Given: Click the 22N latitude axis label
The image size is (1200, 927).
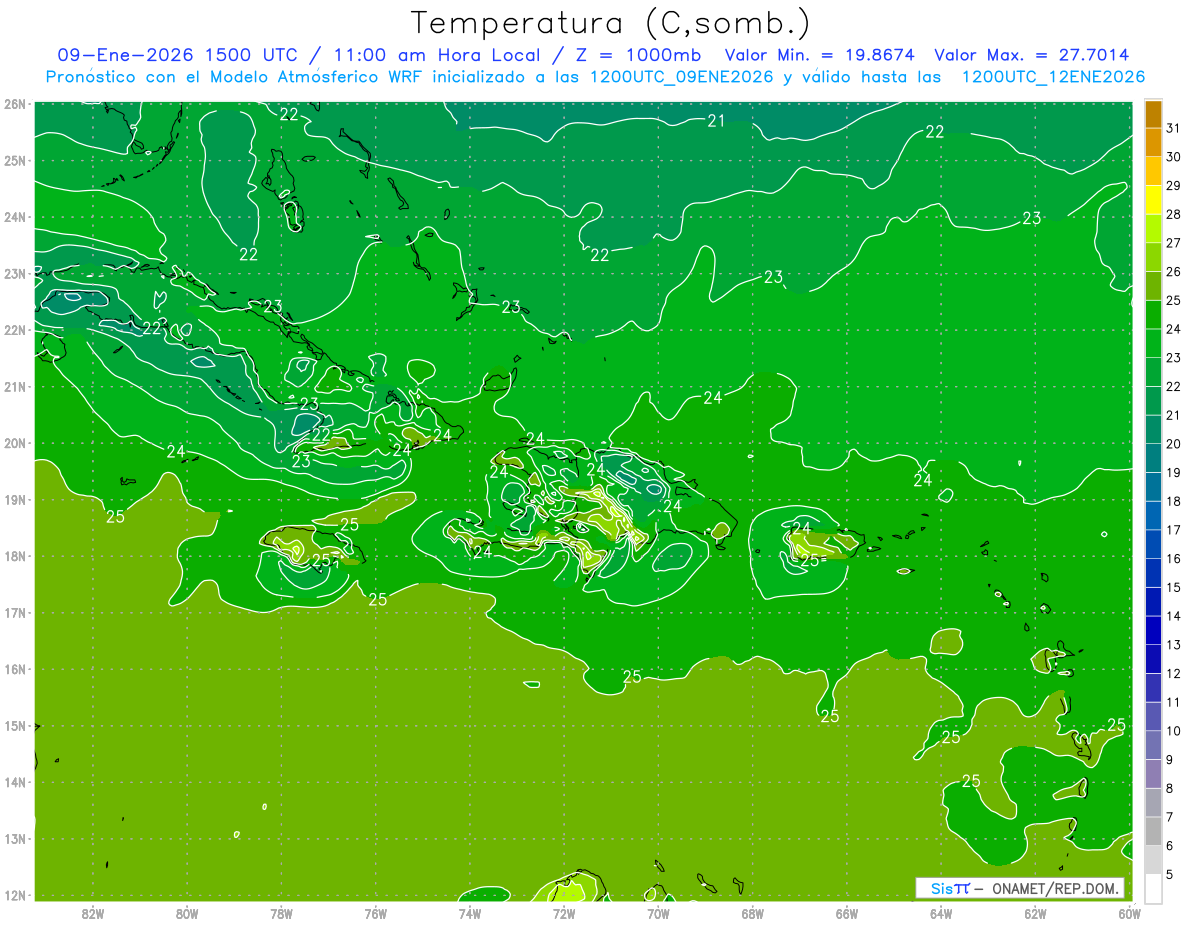Looking at the screenshot, I should pyautogui.click(x=15, y=330).
